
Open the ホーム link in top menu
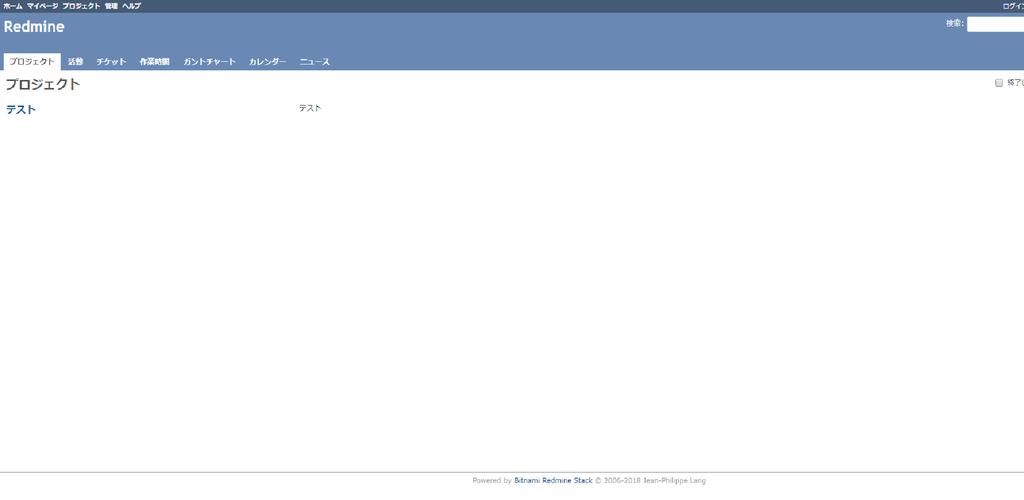point(13,6)
